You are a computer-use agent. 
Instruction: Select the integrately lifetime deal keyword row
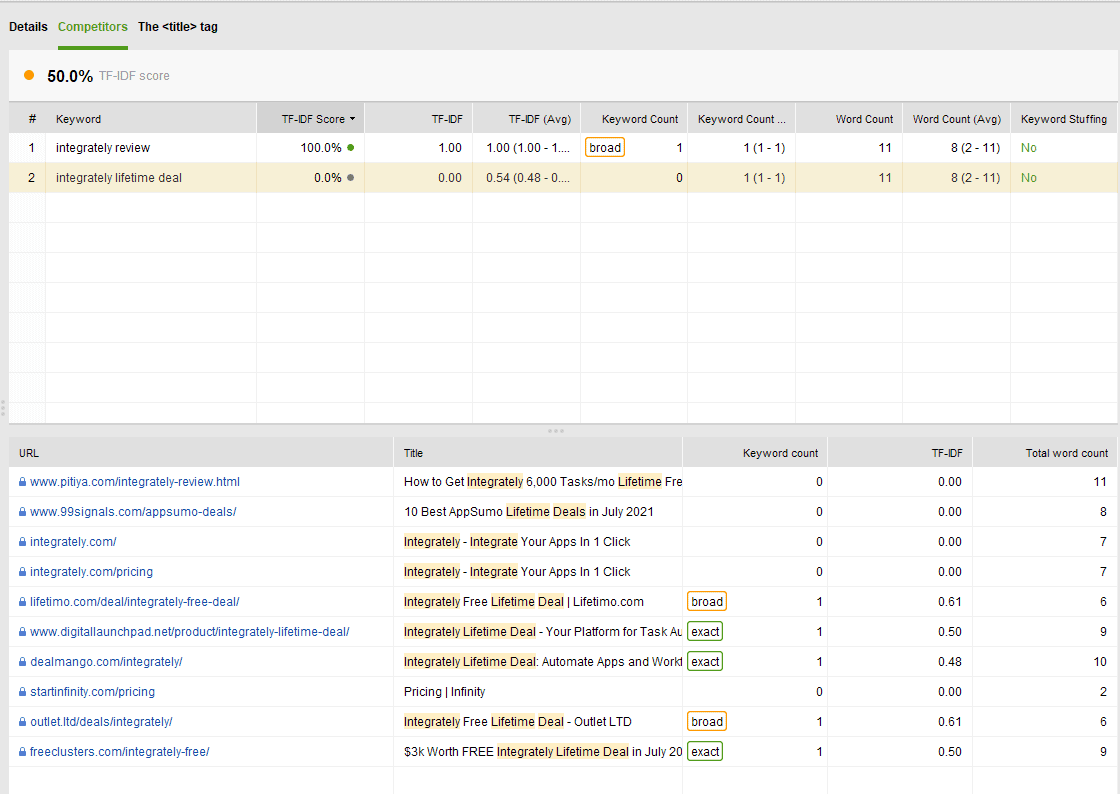pyautogui.click(x=563, y=178)
